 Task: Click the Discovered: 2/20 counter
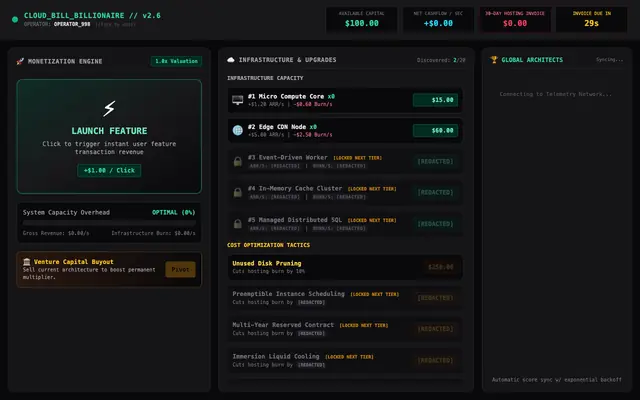tap(441, 60)
